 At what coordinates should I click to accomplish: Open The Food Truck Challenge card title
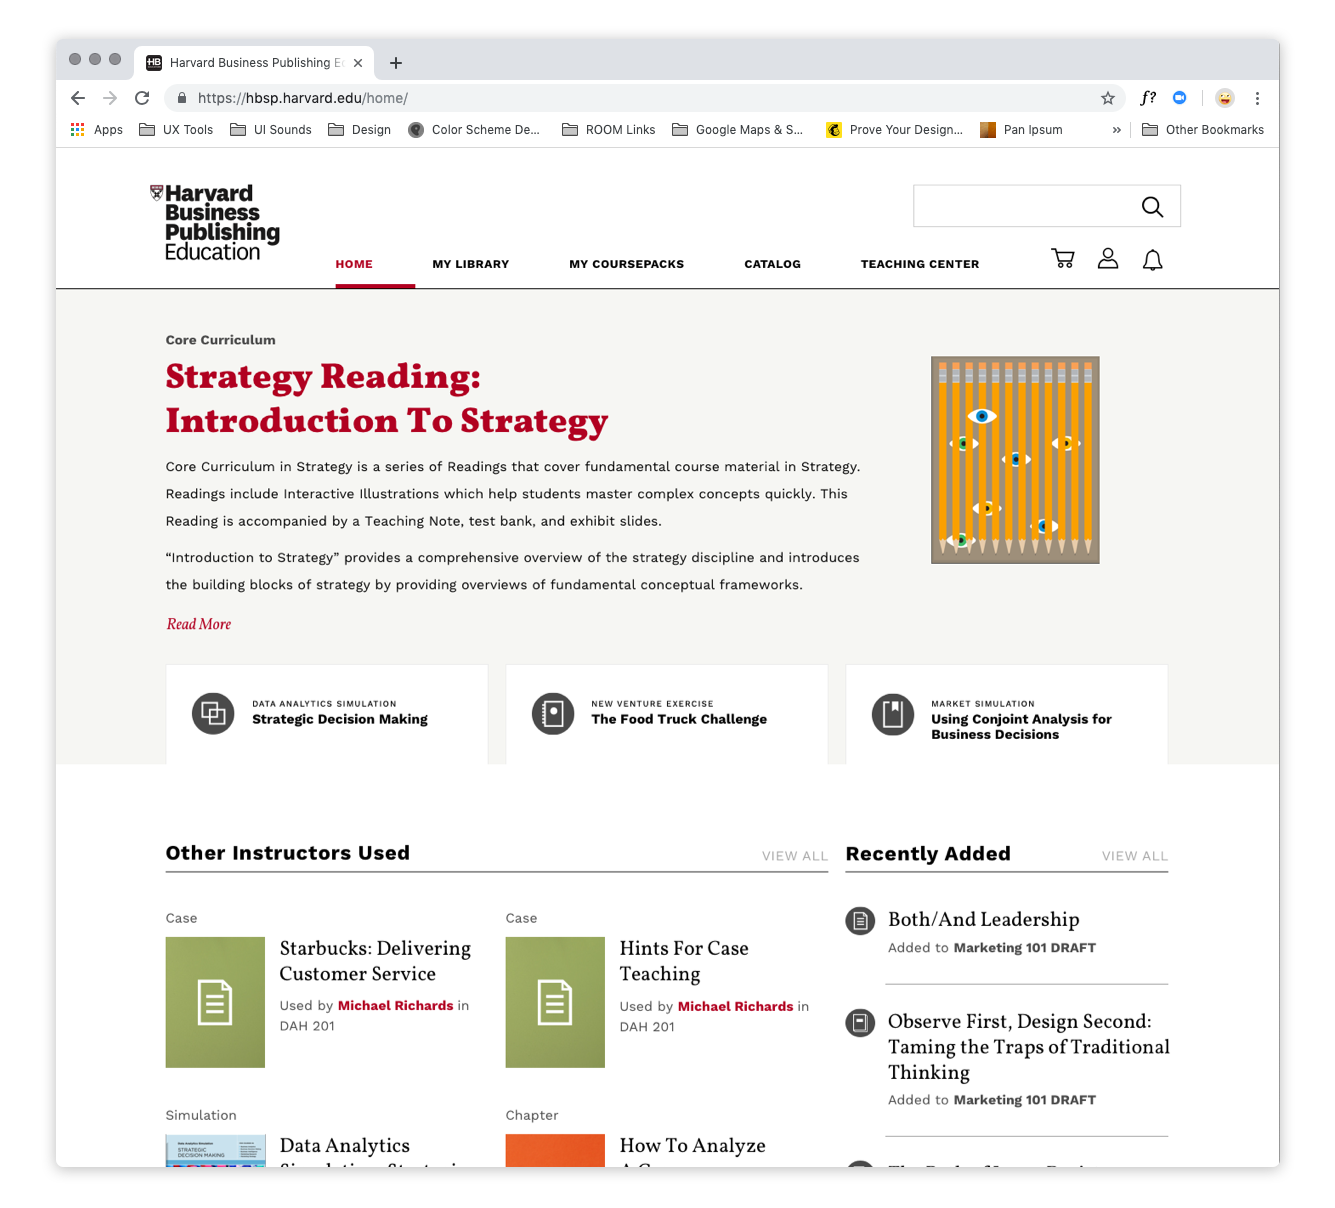679,719
